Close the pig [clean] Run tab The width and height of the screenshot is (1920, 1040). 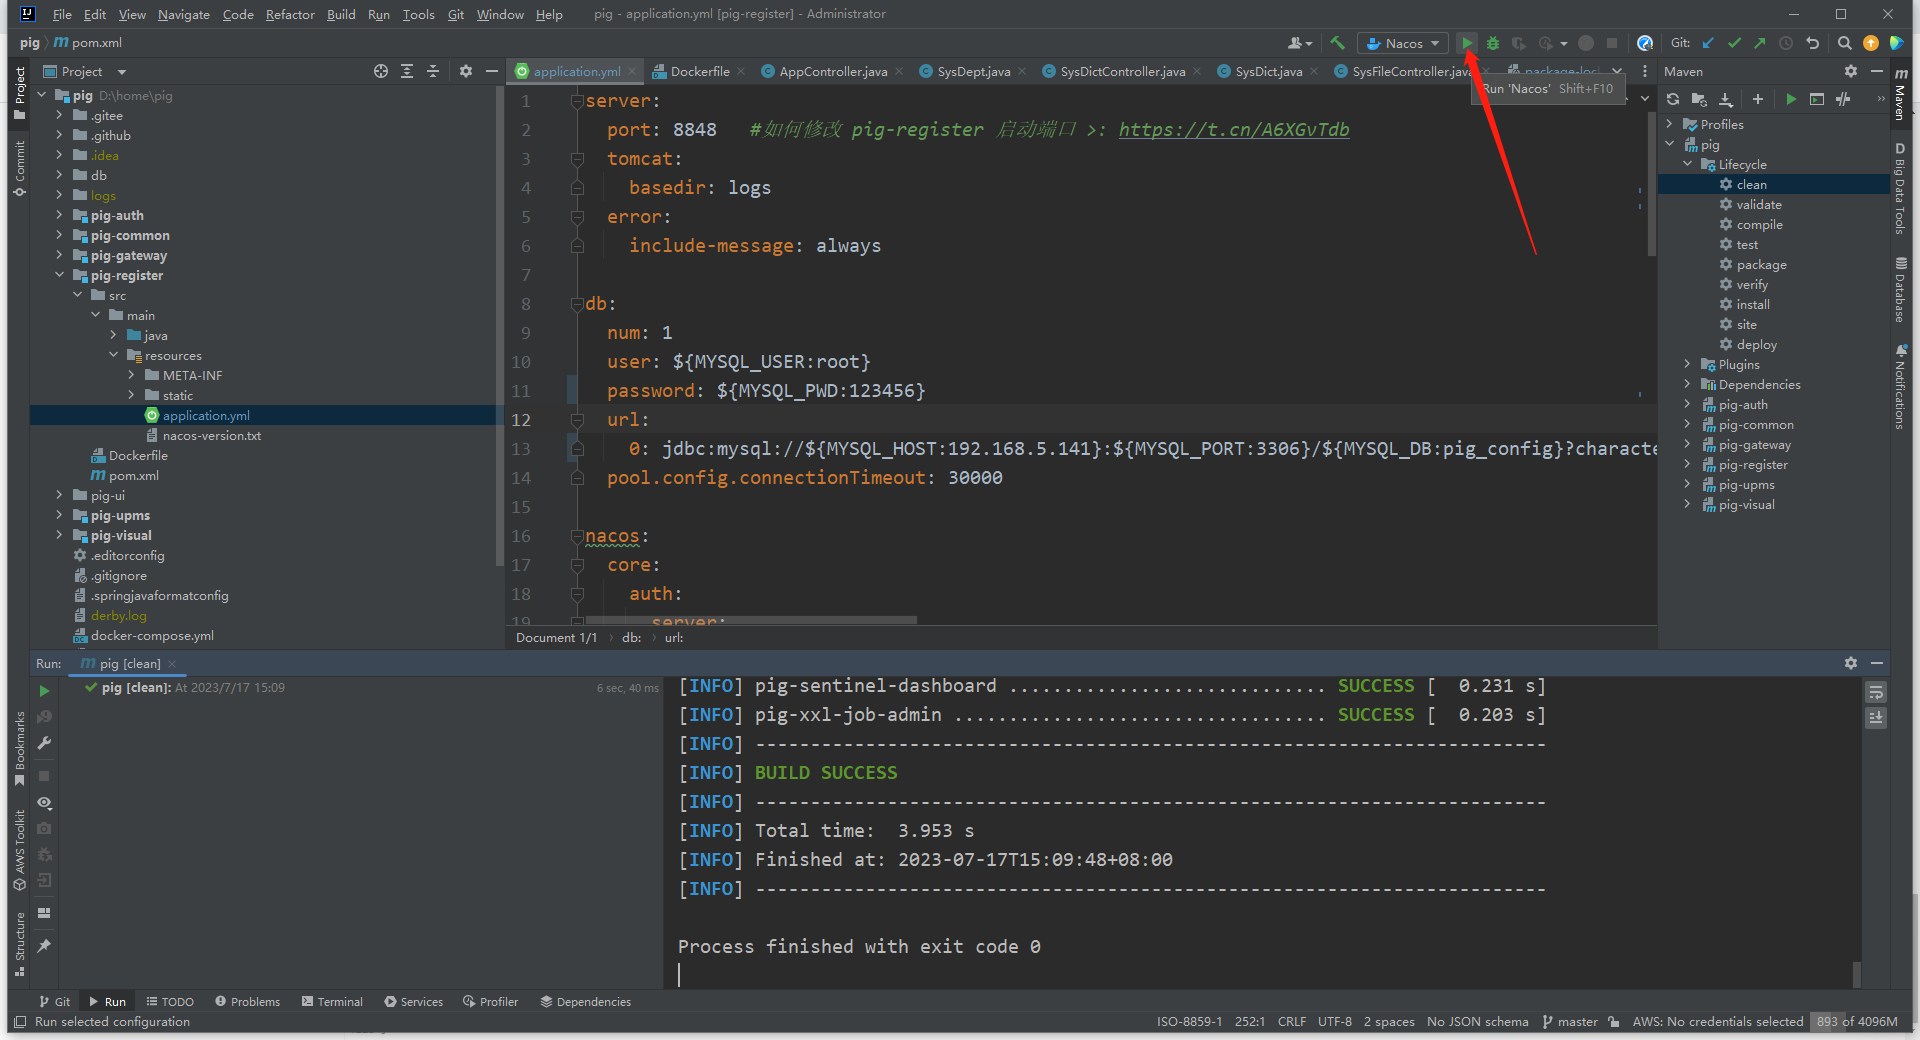pos(172,663)
